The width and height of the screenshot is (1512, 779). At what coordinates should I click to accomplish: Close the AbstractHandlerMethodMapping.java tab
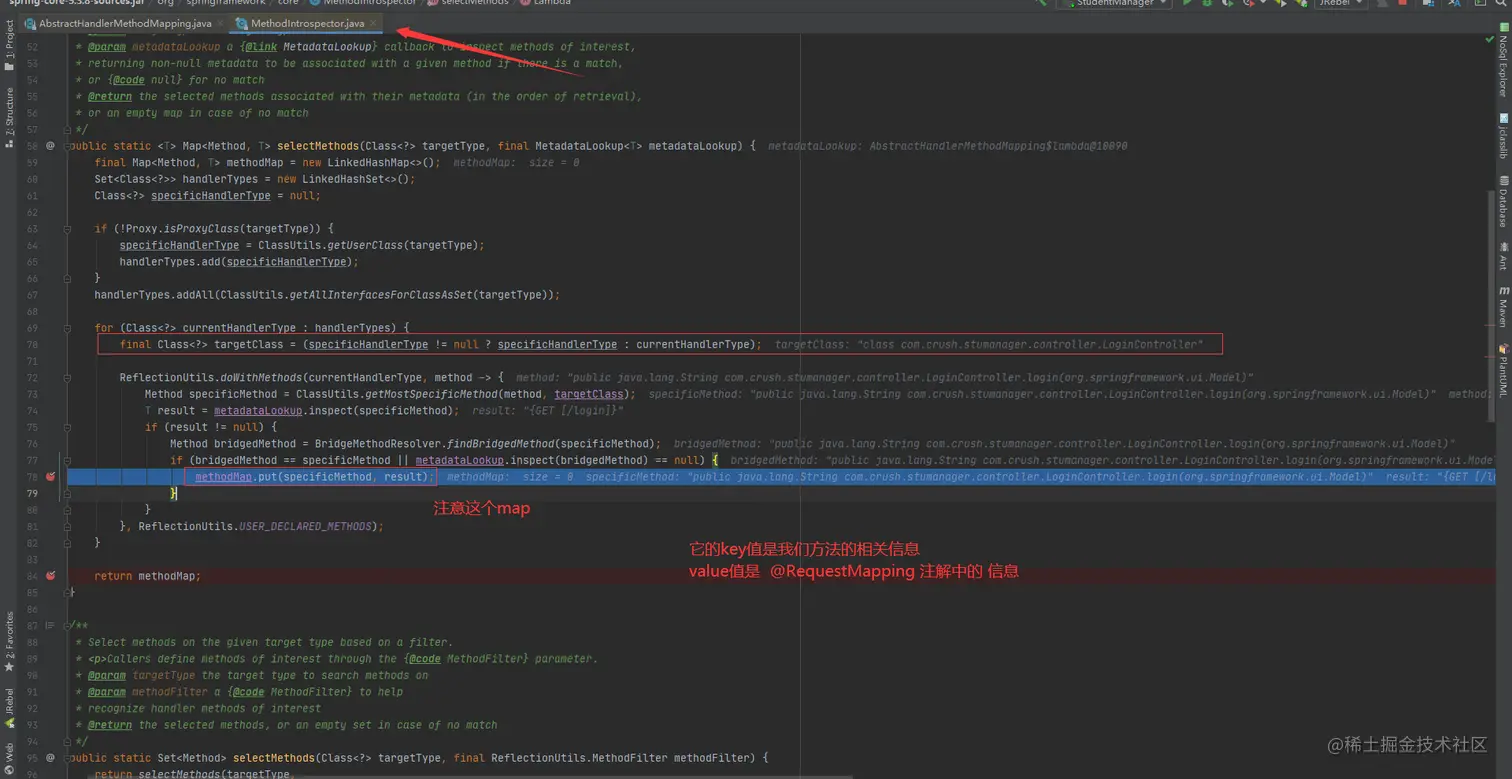pos(221,23)
